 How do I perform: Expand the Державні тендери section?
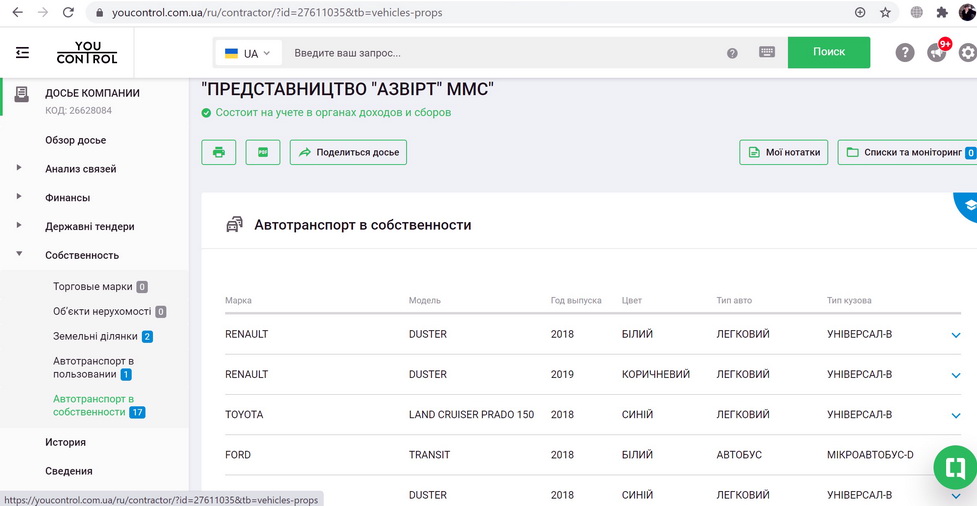pyautogui.click(x=19, y=225)
